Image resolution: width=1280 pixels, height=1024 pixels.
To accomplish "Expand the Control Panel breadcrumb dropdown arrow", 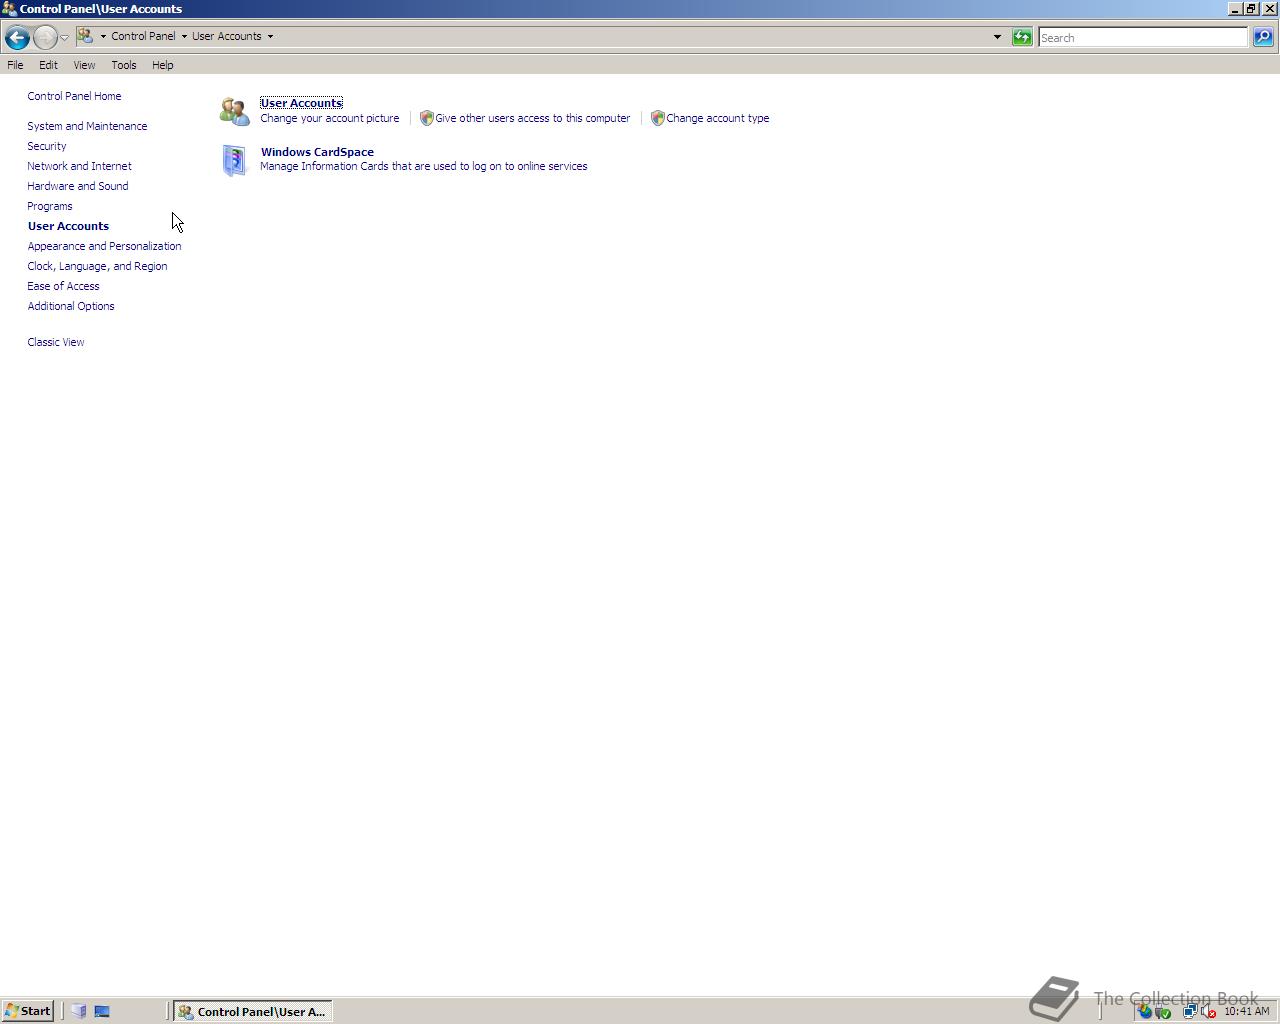I will (184, 36).
